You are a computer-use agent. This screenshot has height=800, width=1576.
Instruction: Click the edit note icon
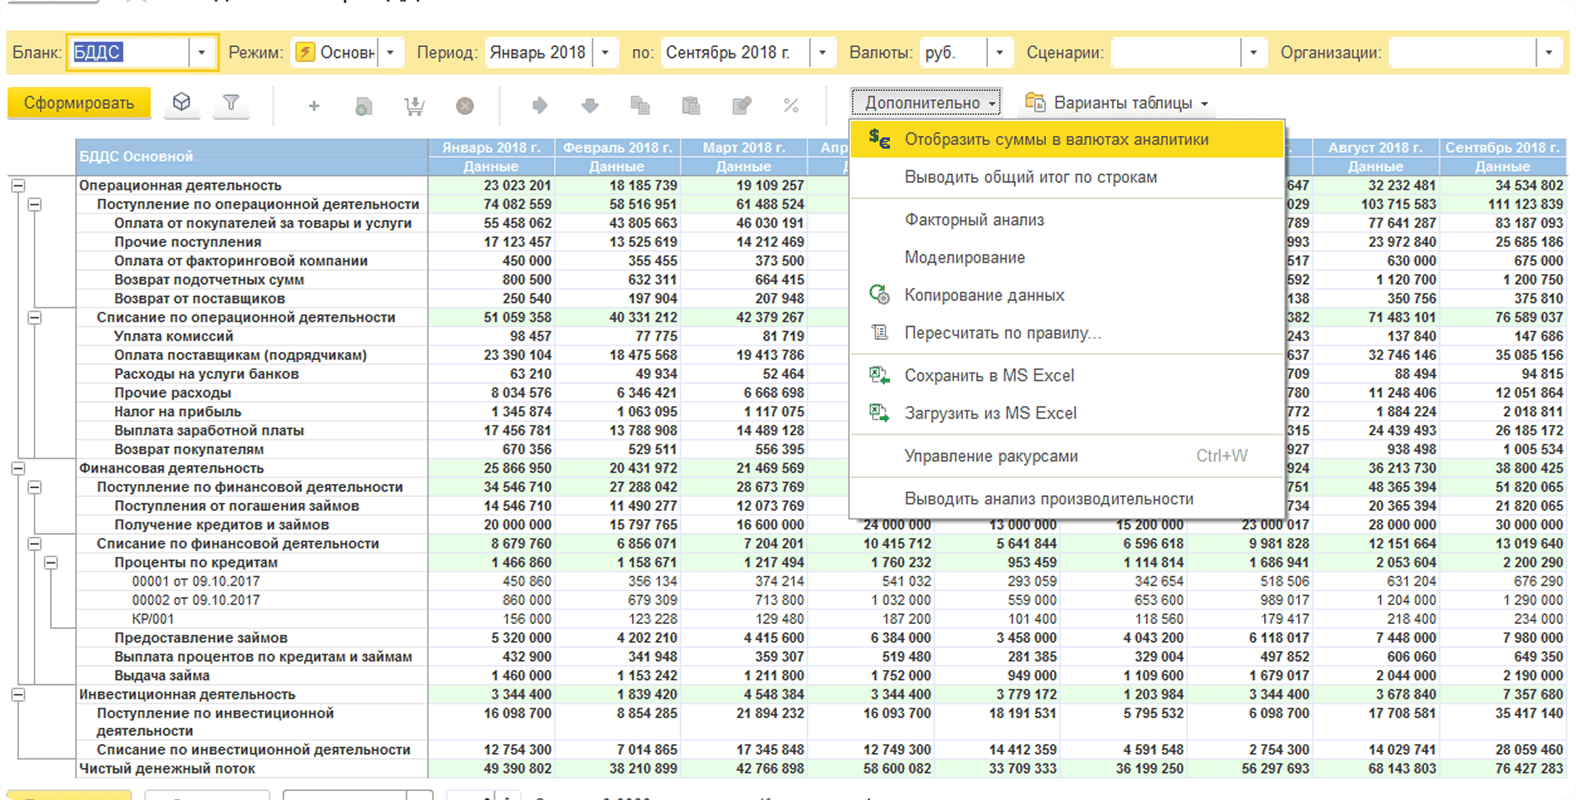click(741, 105)
